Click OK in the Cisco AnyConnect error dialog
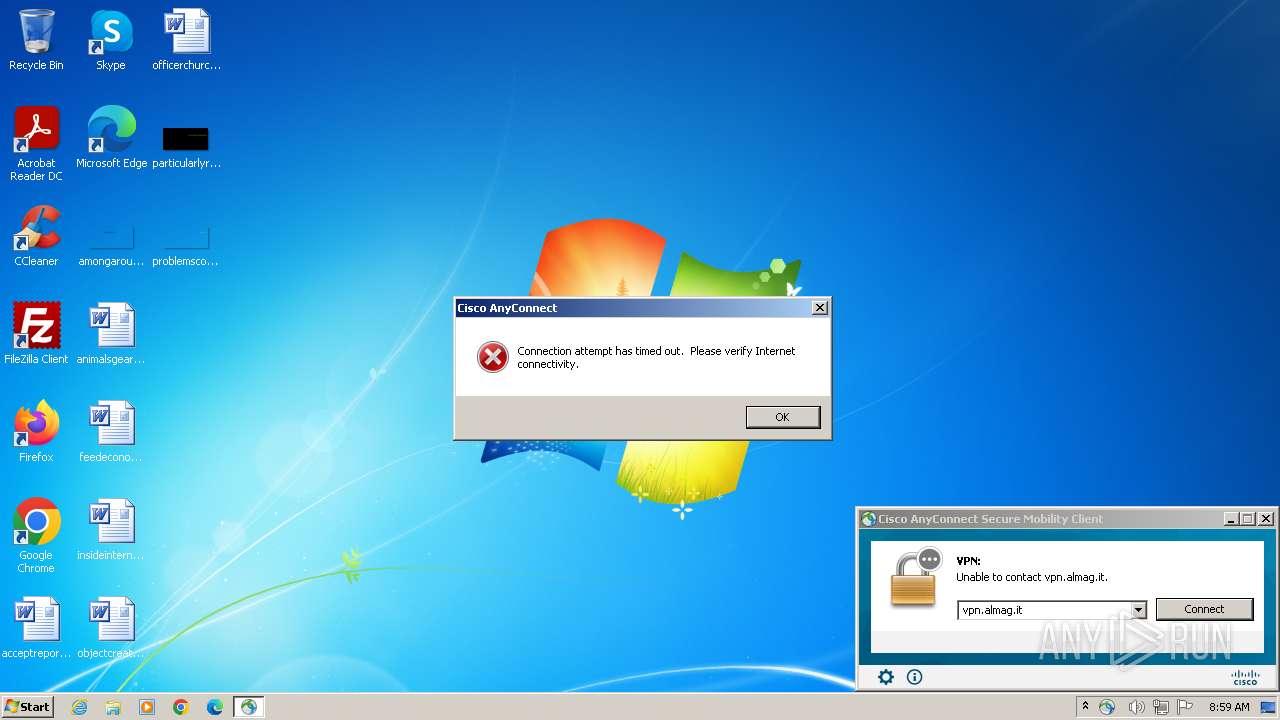 tap(782, 417)
